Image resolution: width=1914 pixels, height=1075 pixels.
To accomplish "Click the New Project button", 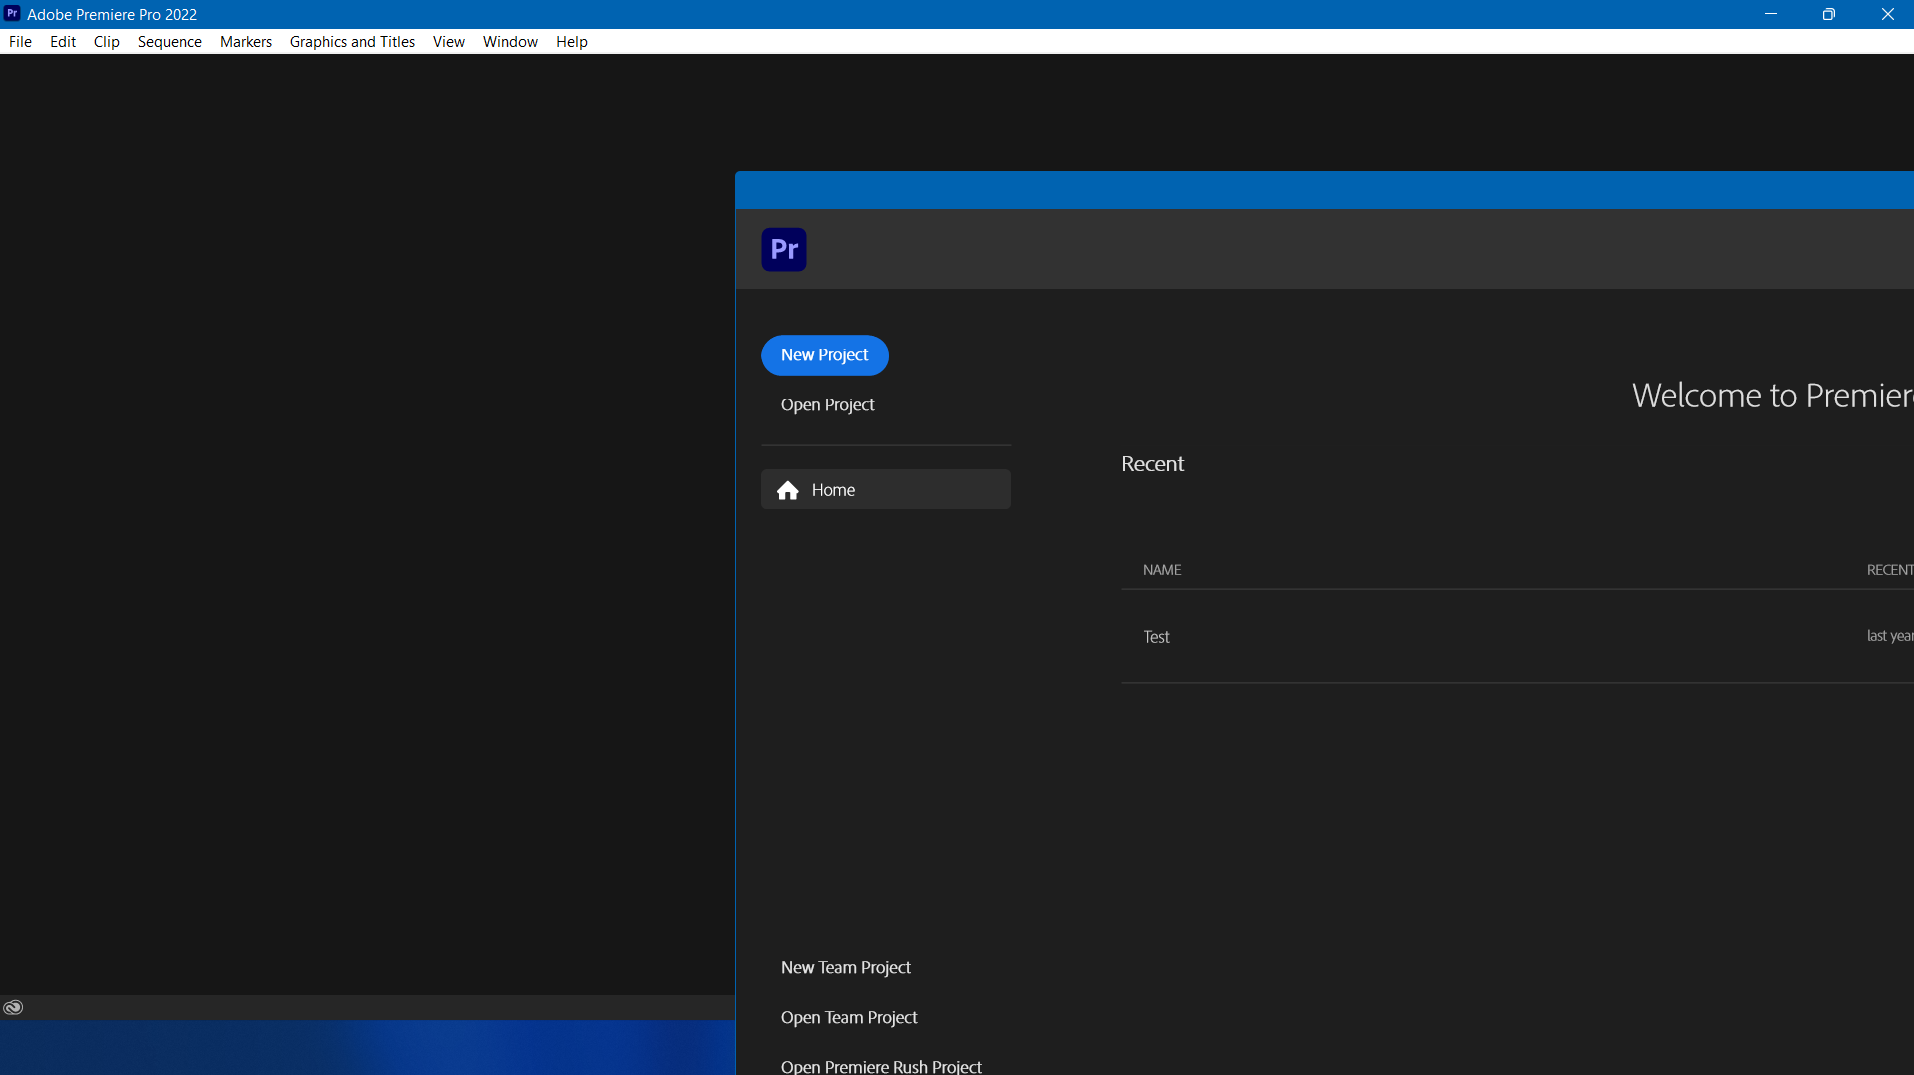I will (x=824, y=355).
